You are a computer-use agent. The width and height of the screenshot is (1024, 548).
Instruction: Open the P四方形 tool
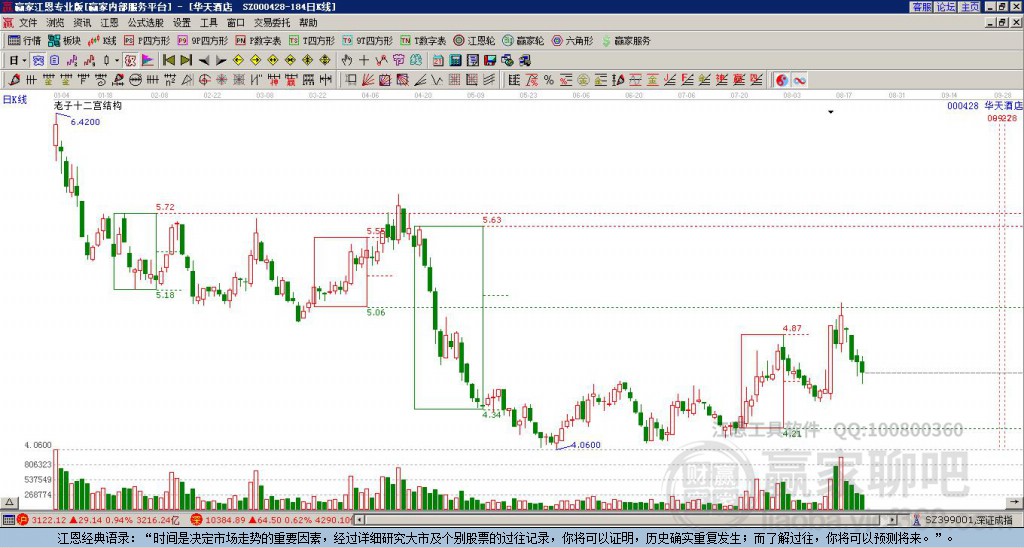pos(147,40)
